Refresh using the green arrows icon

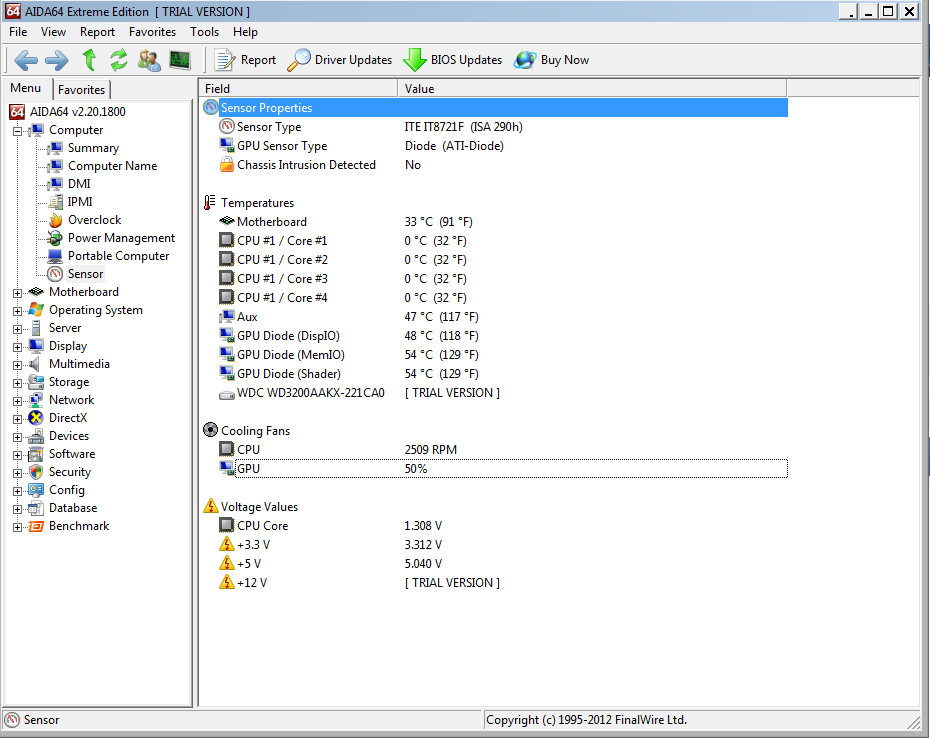[119, 60]
